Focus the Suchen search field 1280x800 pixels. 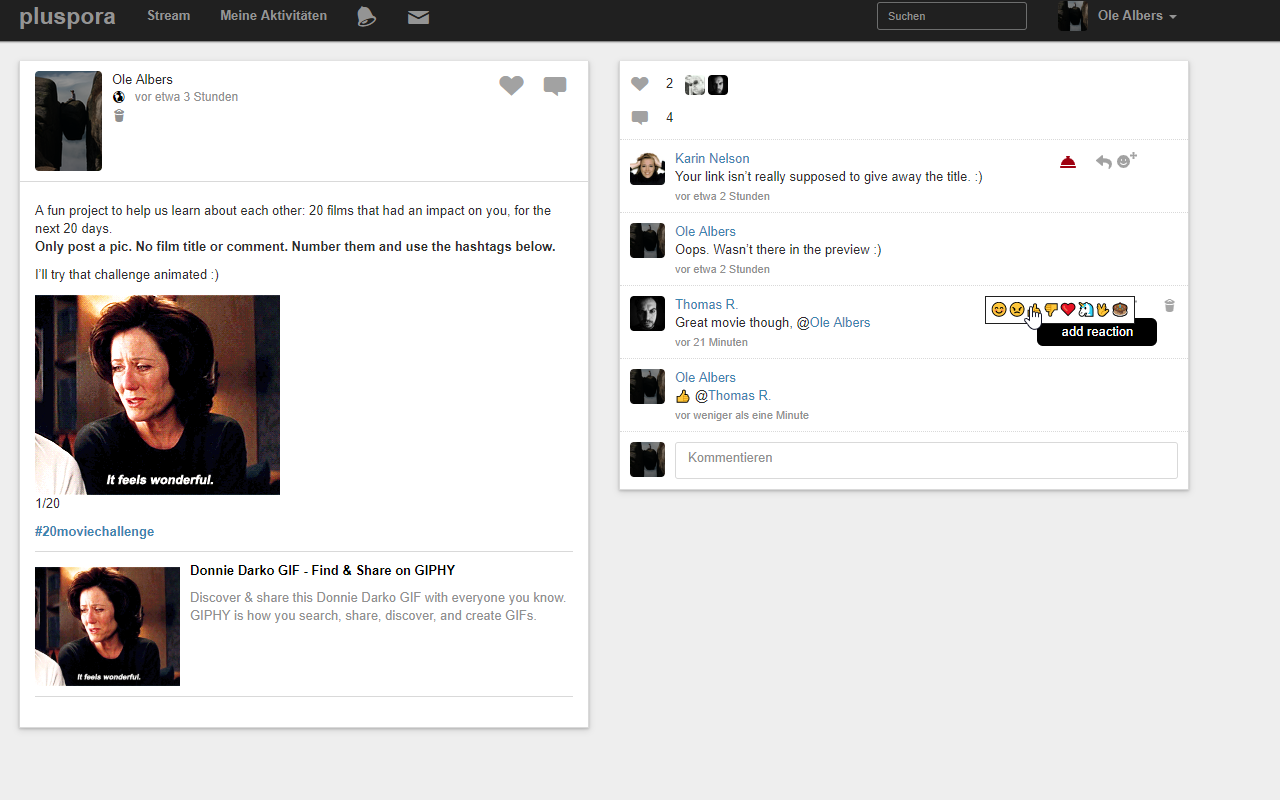(x=952, y=16)
